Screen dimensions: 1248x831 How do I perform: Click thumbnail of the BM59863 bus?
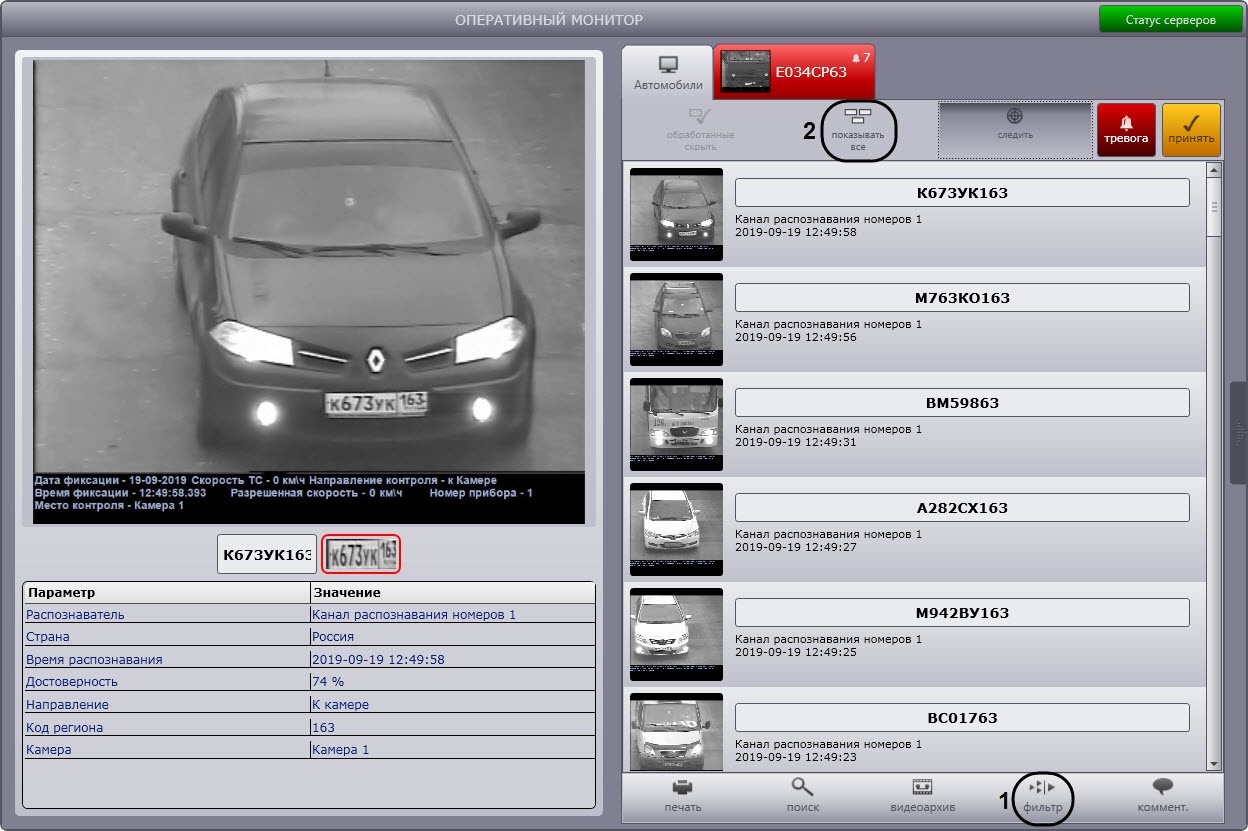click(x=676, y=424)
